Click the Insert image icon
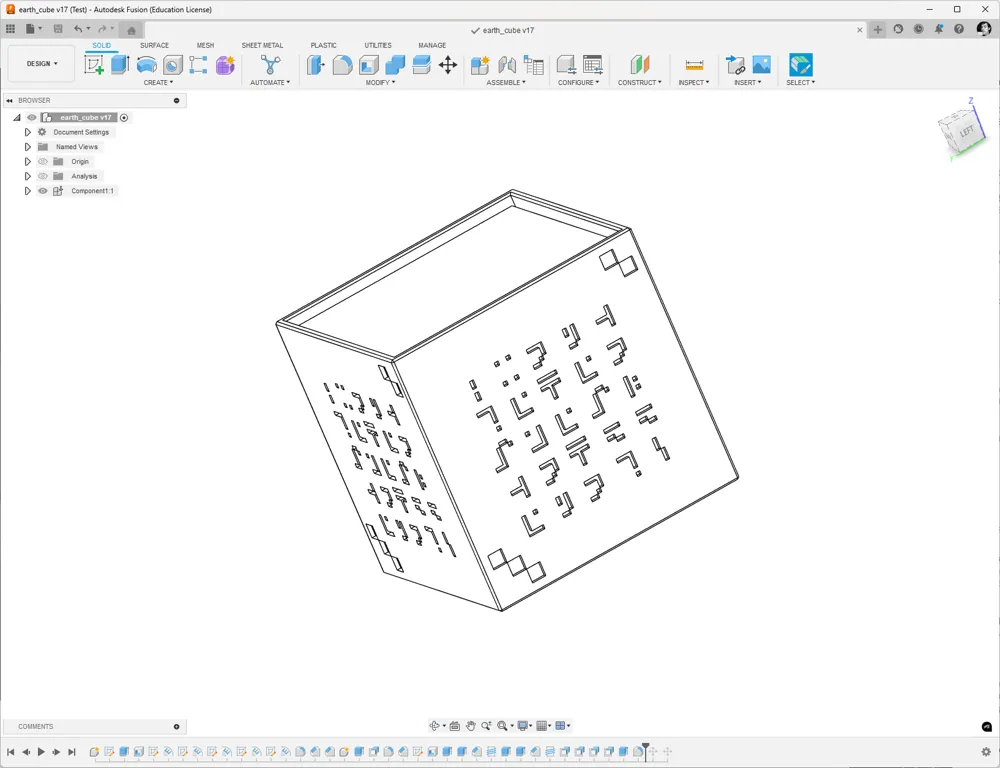Viewport: 1000px width, 768px height. point(761,64)
